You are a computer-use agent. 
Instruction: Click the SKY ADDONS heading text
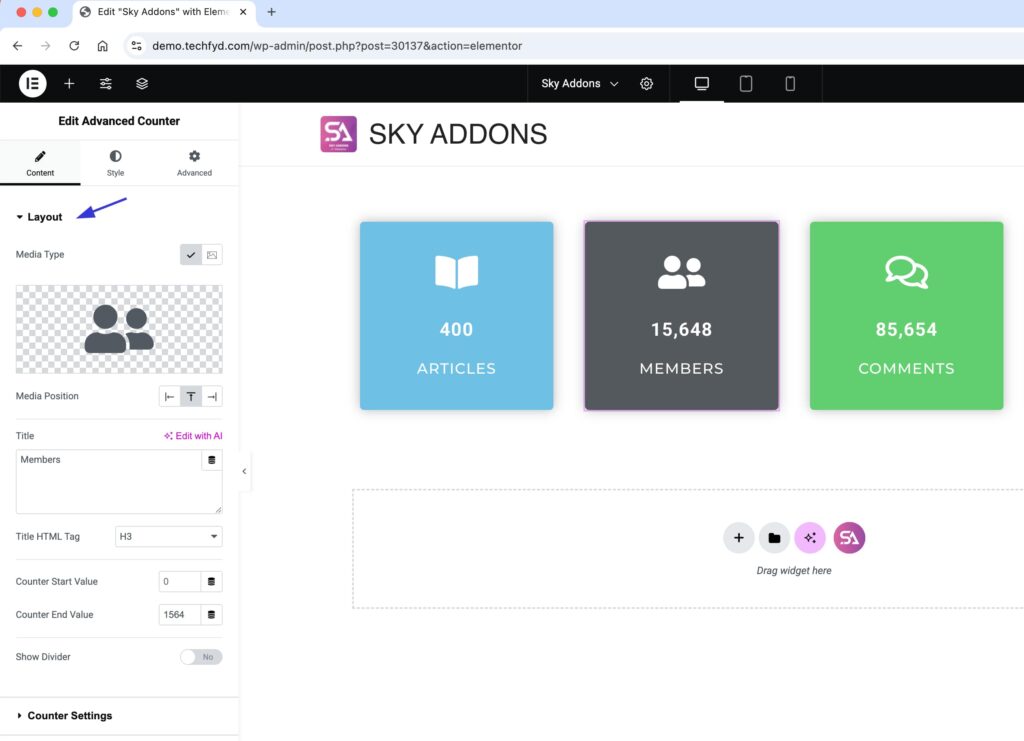[x=458, y=134]
